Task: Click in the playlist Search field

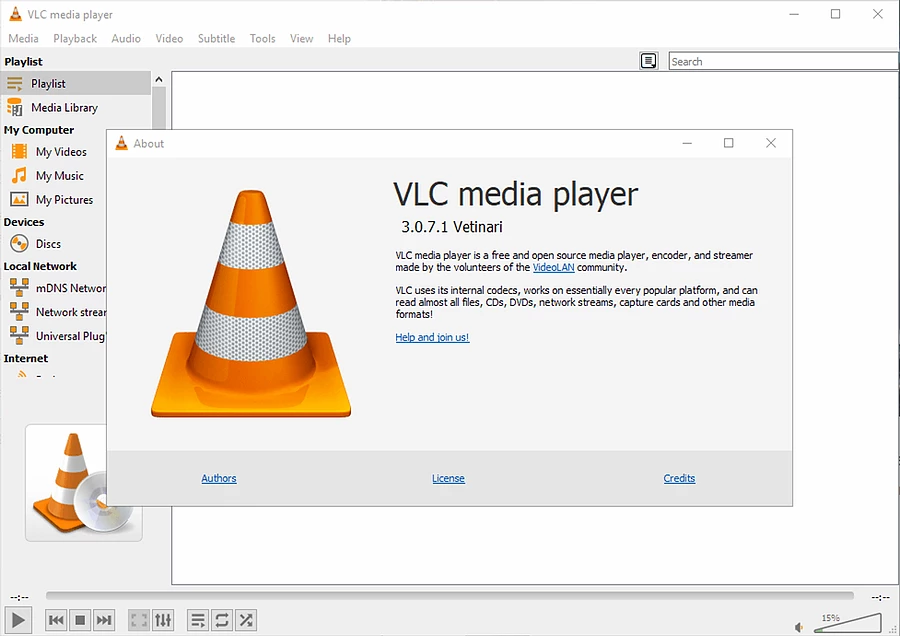Action: (x=782, y=61)
